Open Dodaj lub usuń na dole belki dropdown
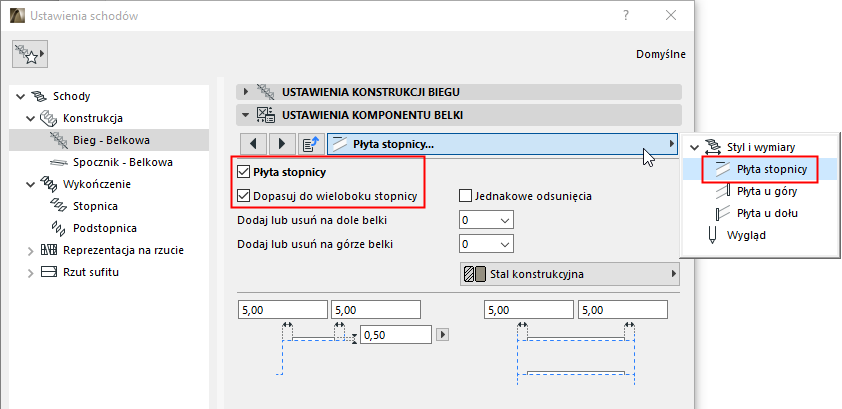Viewport: 842px width, 409px height. 486,220
